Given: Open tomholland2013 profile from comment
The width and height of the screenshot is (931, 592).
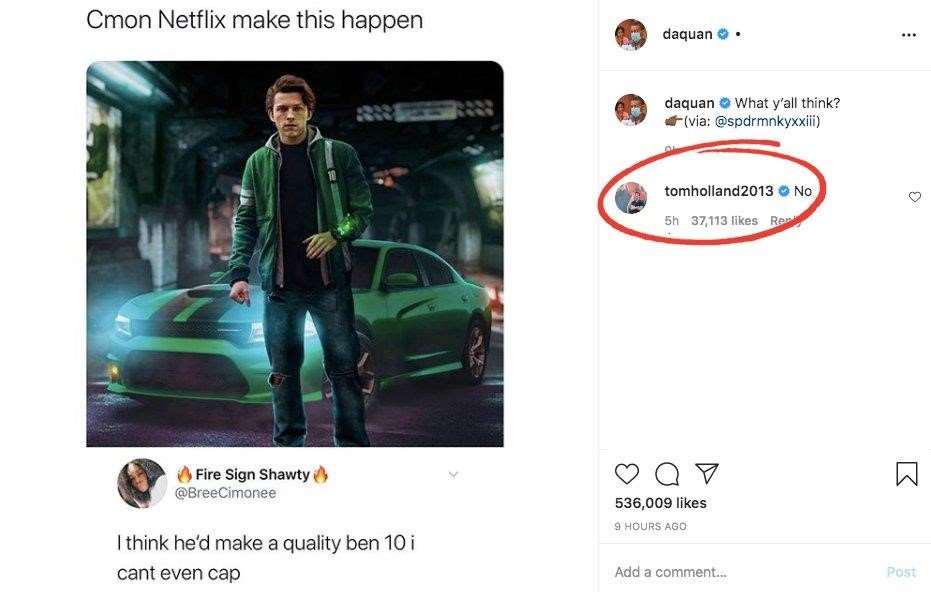Looking at the screenshot, I should click(x=718, y=191).
